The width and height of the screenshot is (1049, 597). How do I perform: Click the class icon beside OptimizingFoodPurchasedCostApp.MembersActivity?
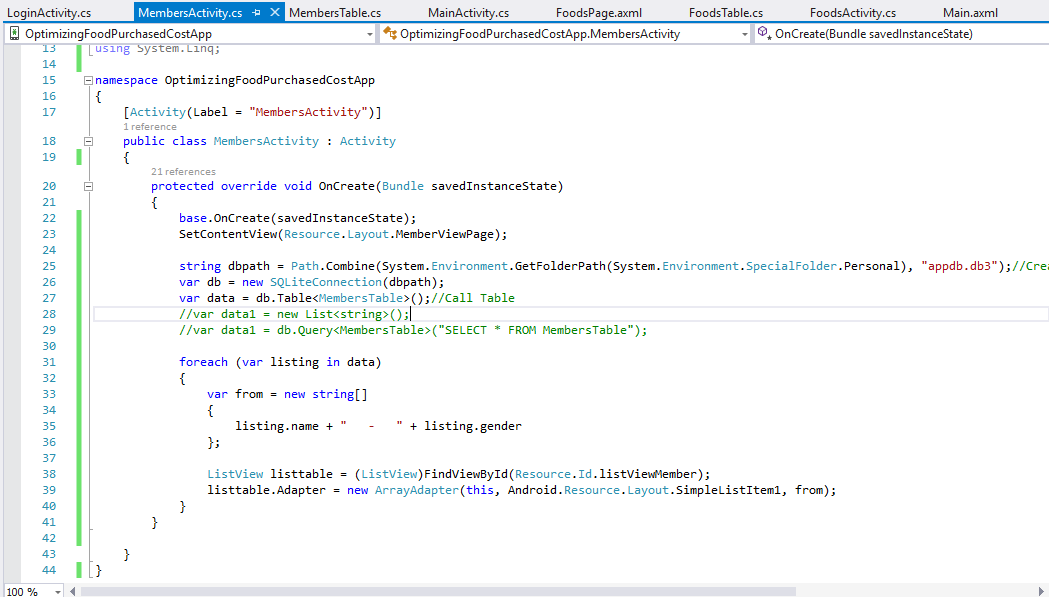[x=389, y=33]
